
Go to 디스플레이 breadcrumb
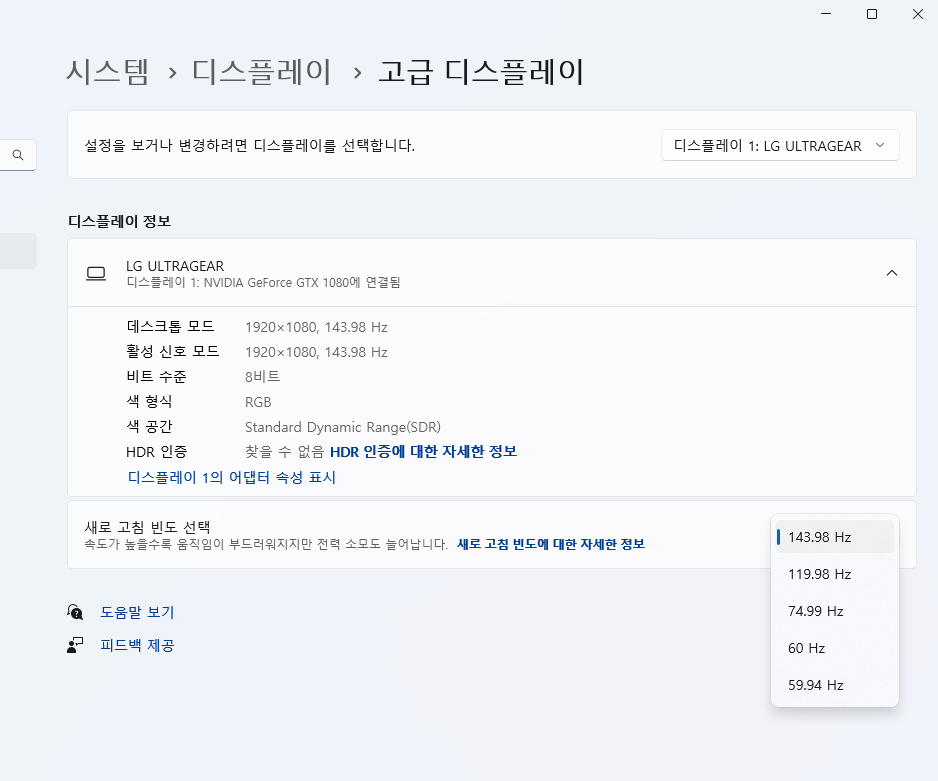[261, 72]
